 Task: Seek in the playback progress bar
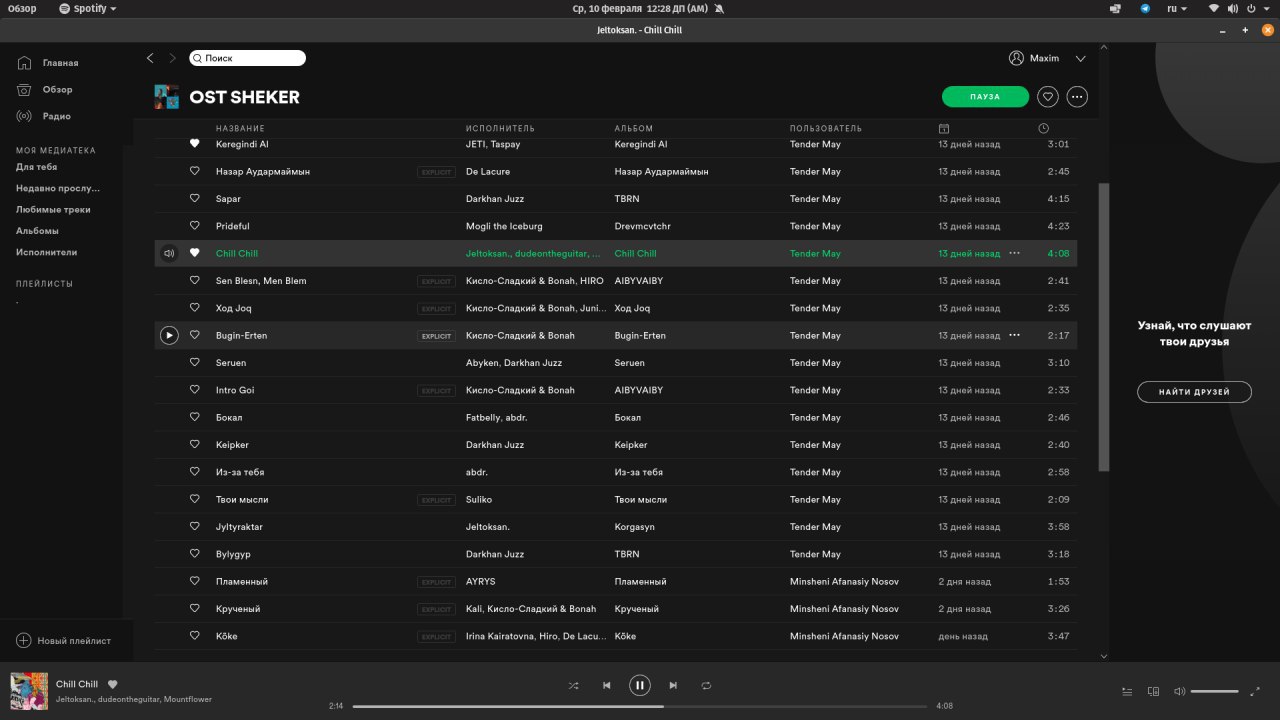click(x=640, y=706)
